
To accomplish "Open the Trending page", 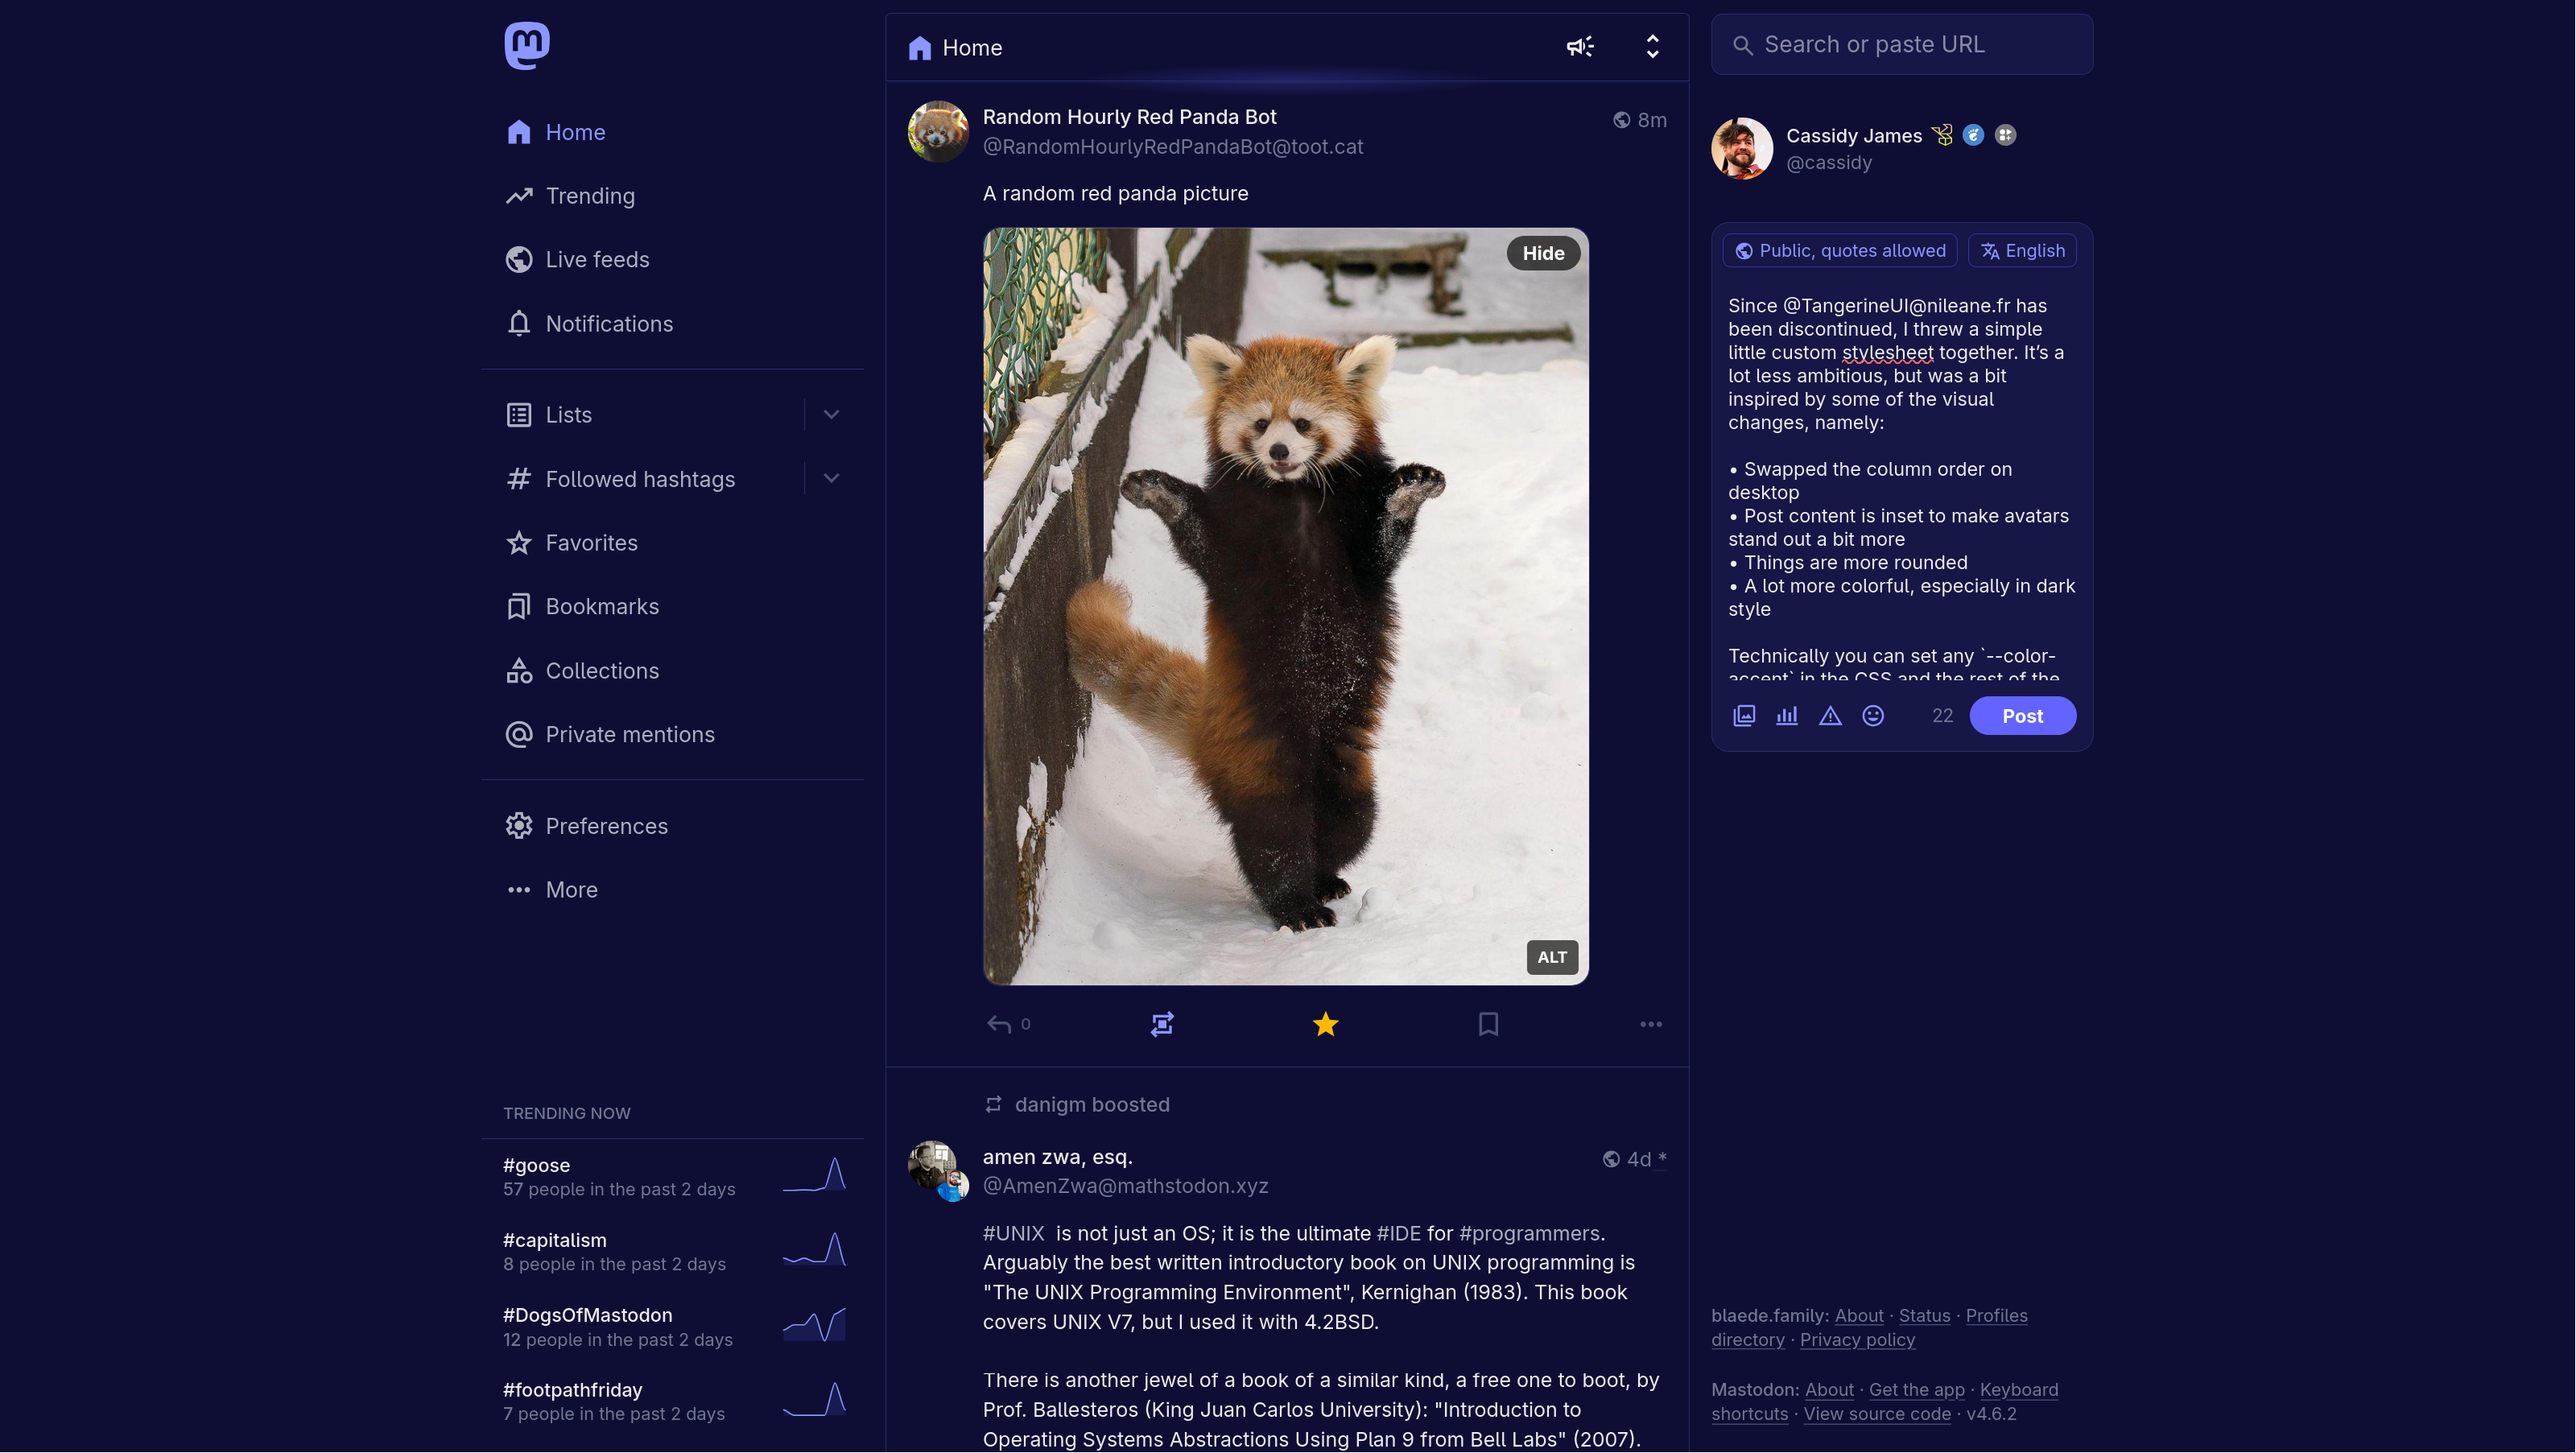I will point(570,196).
